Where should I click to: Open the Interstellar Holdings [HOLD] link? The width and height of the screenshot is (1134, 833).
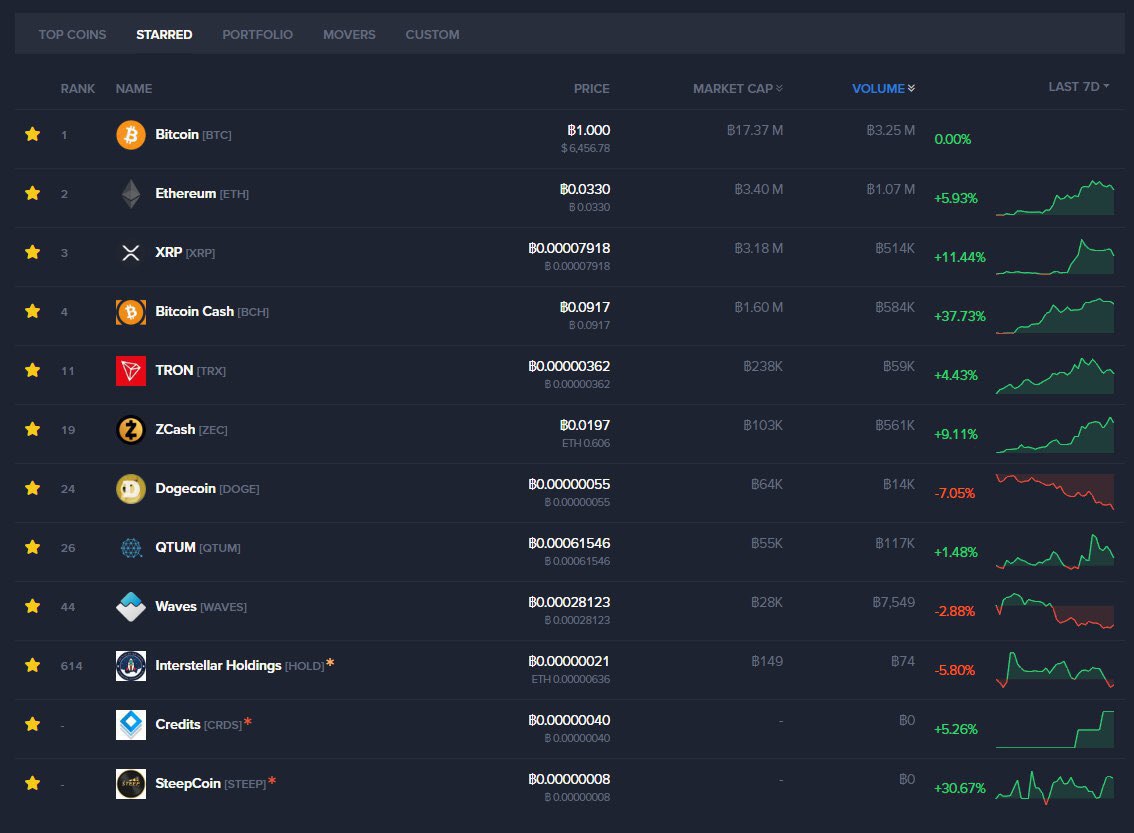(x=239, y=665)
